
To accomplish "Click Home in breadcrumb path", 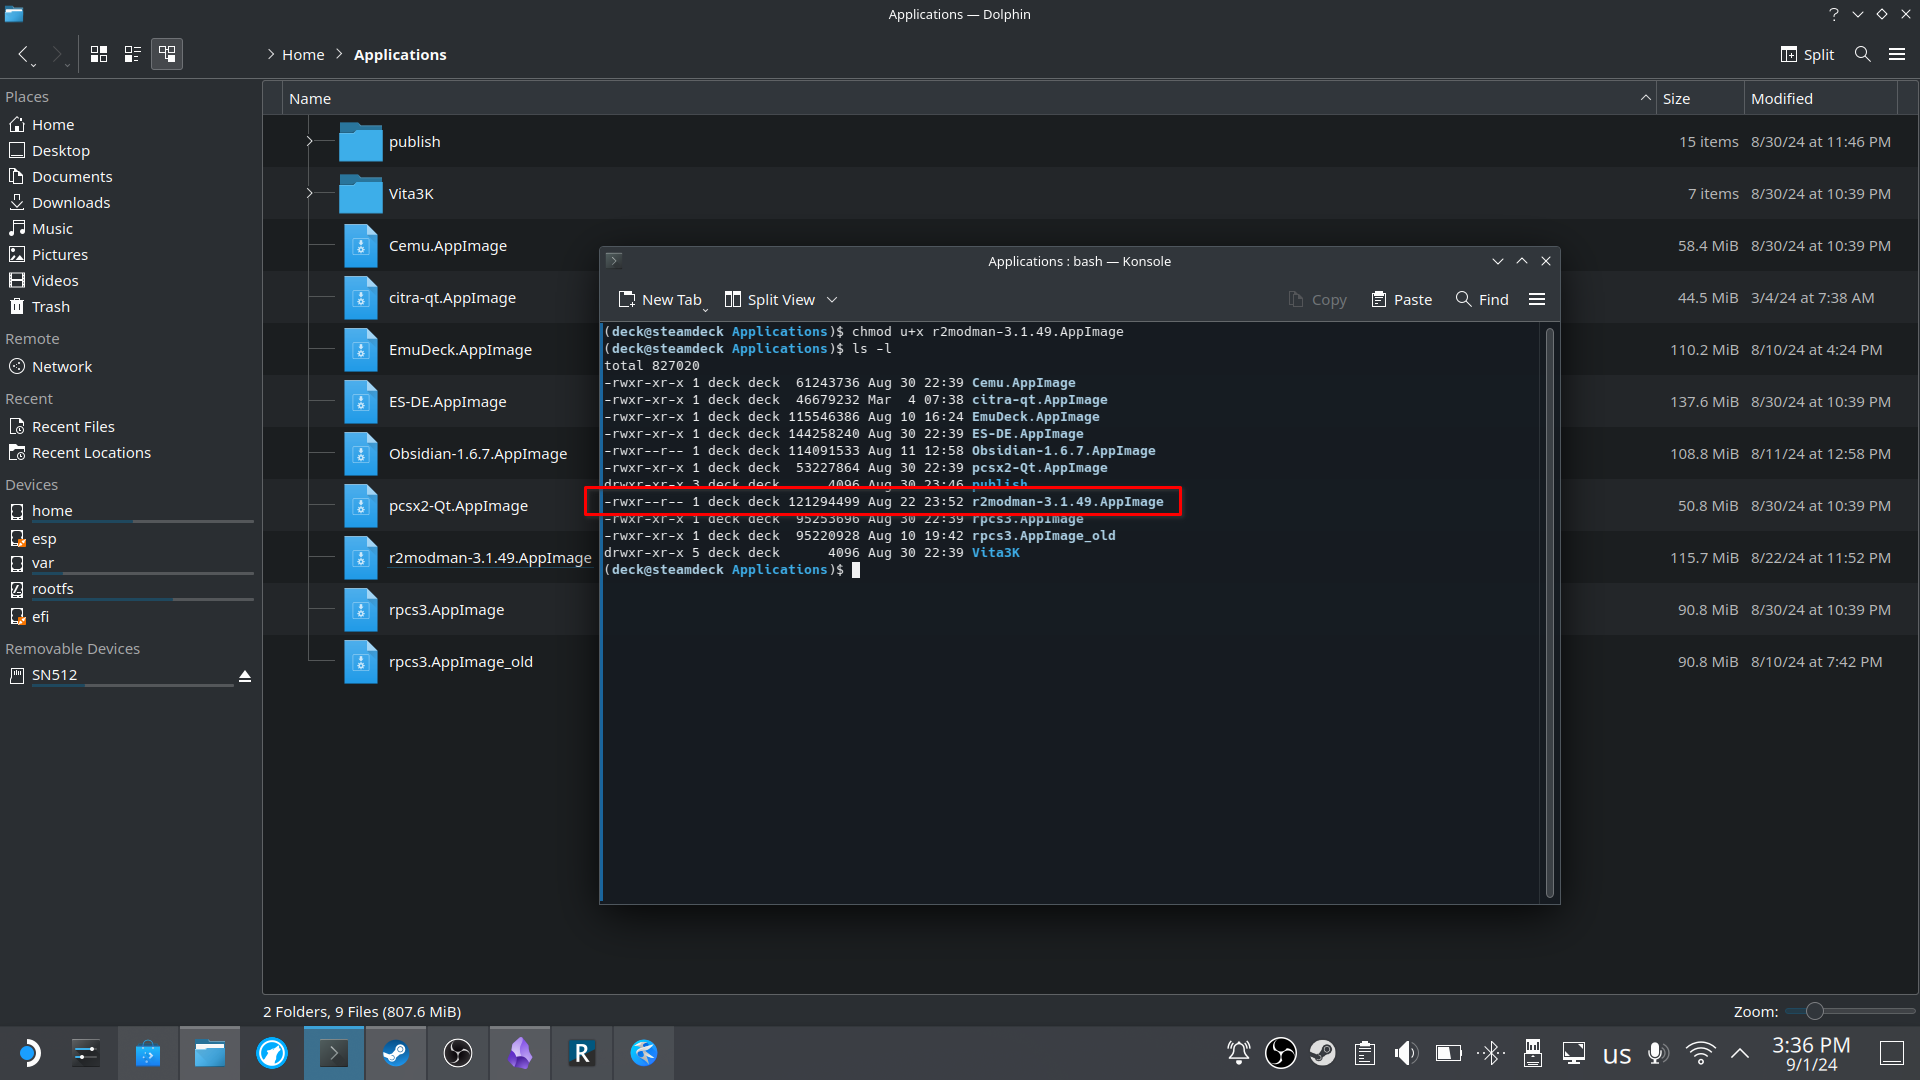I will coord(303,55).
